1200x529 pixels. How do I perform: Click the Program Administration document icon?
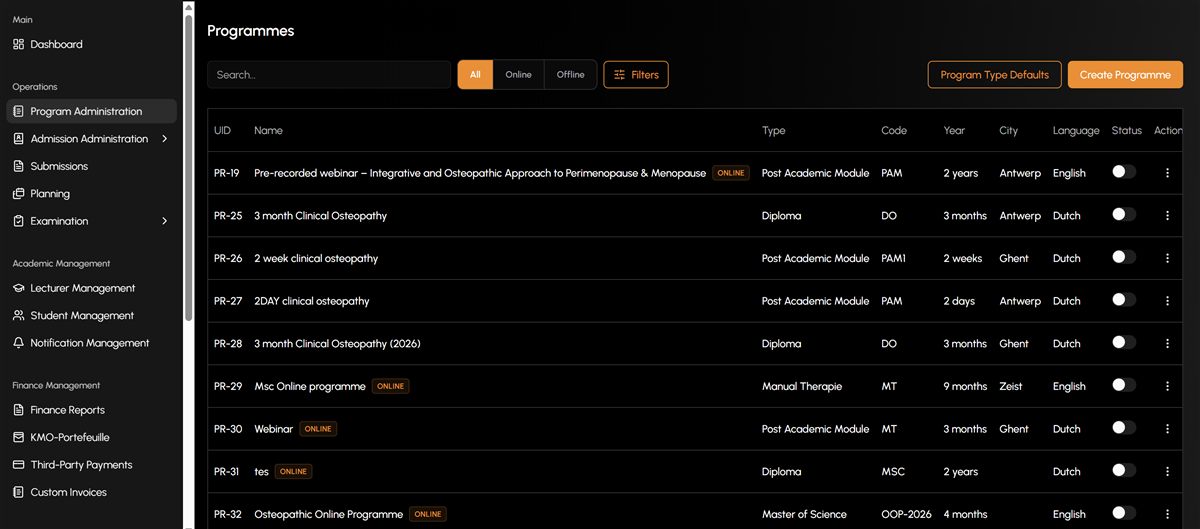(x=18, y=111)
